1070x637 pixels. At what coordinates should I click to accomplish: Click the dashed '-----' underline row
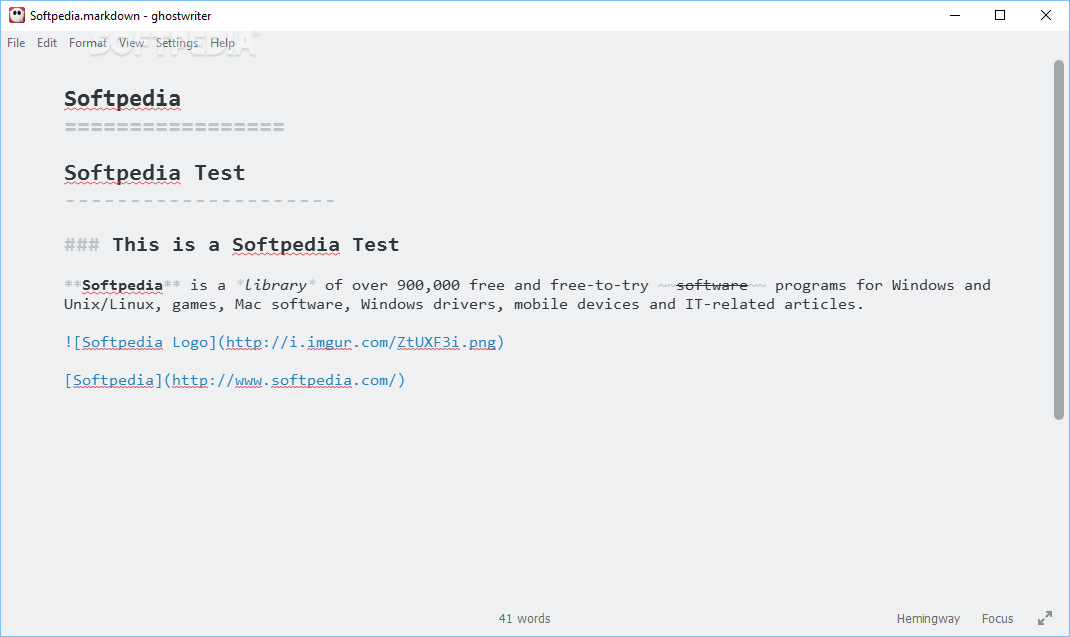[x=200, y=201]
